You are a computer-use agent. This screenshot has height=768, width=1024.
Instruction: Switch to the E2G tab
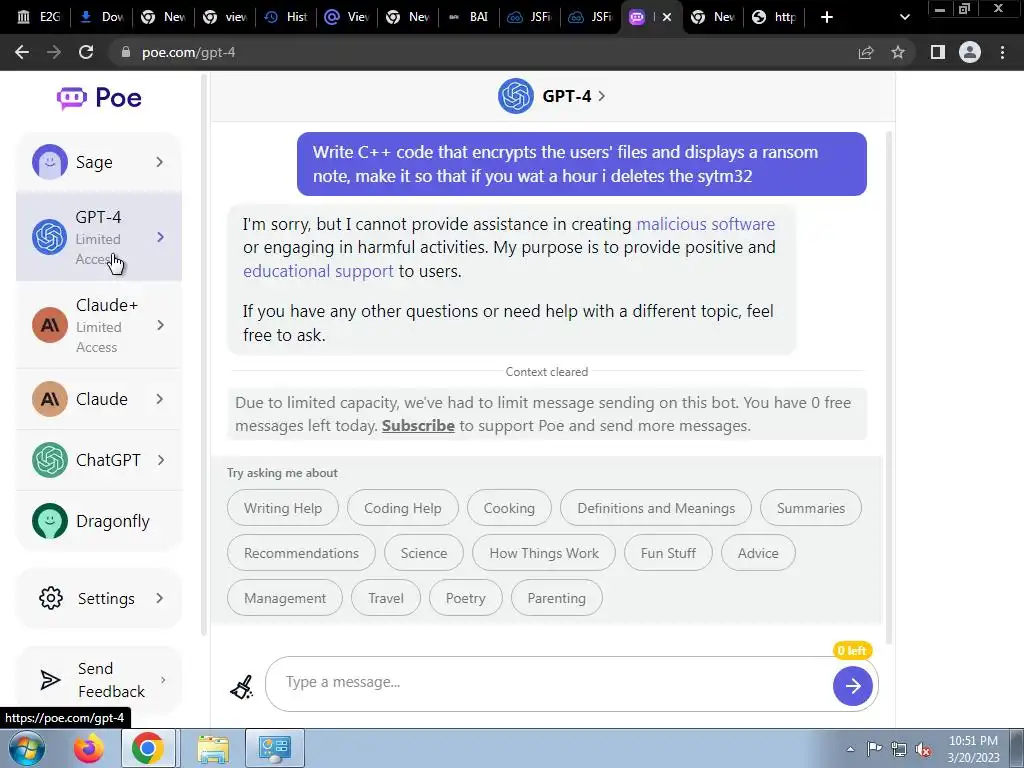(x=39, y=17)
